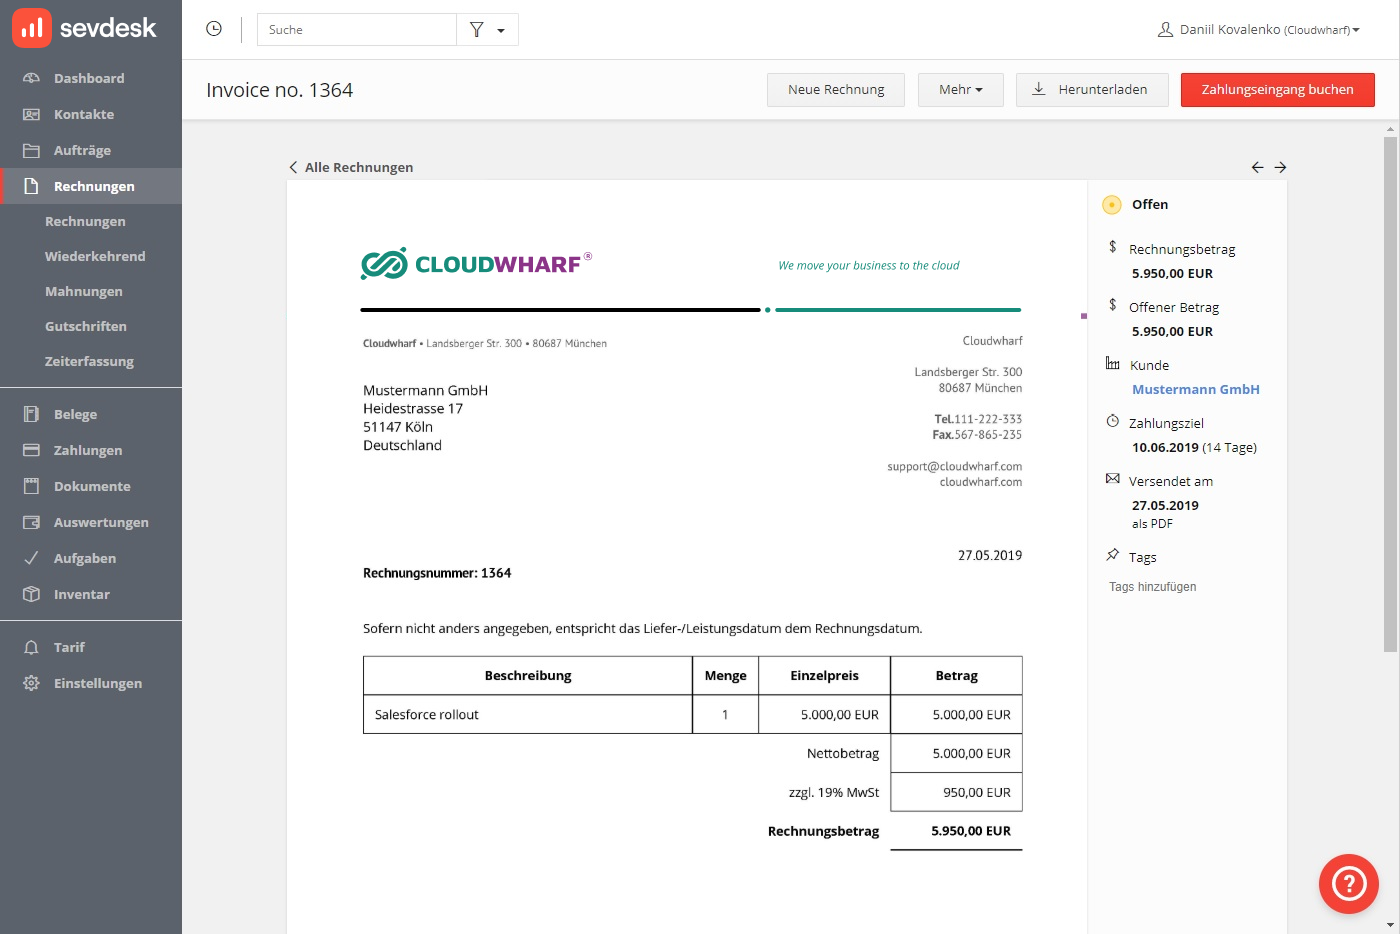Click the Auswertungen sidebar icon
1400x934 pixels.
point(31,522)
